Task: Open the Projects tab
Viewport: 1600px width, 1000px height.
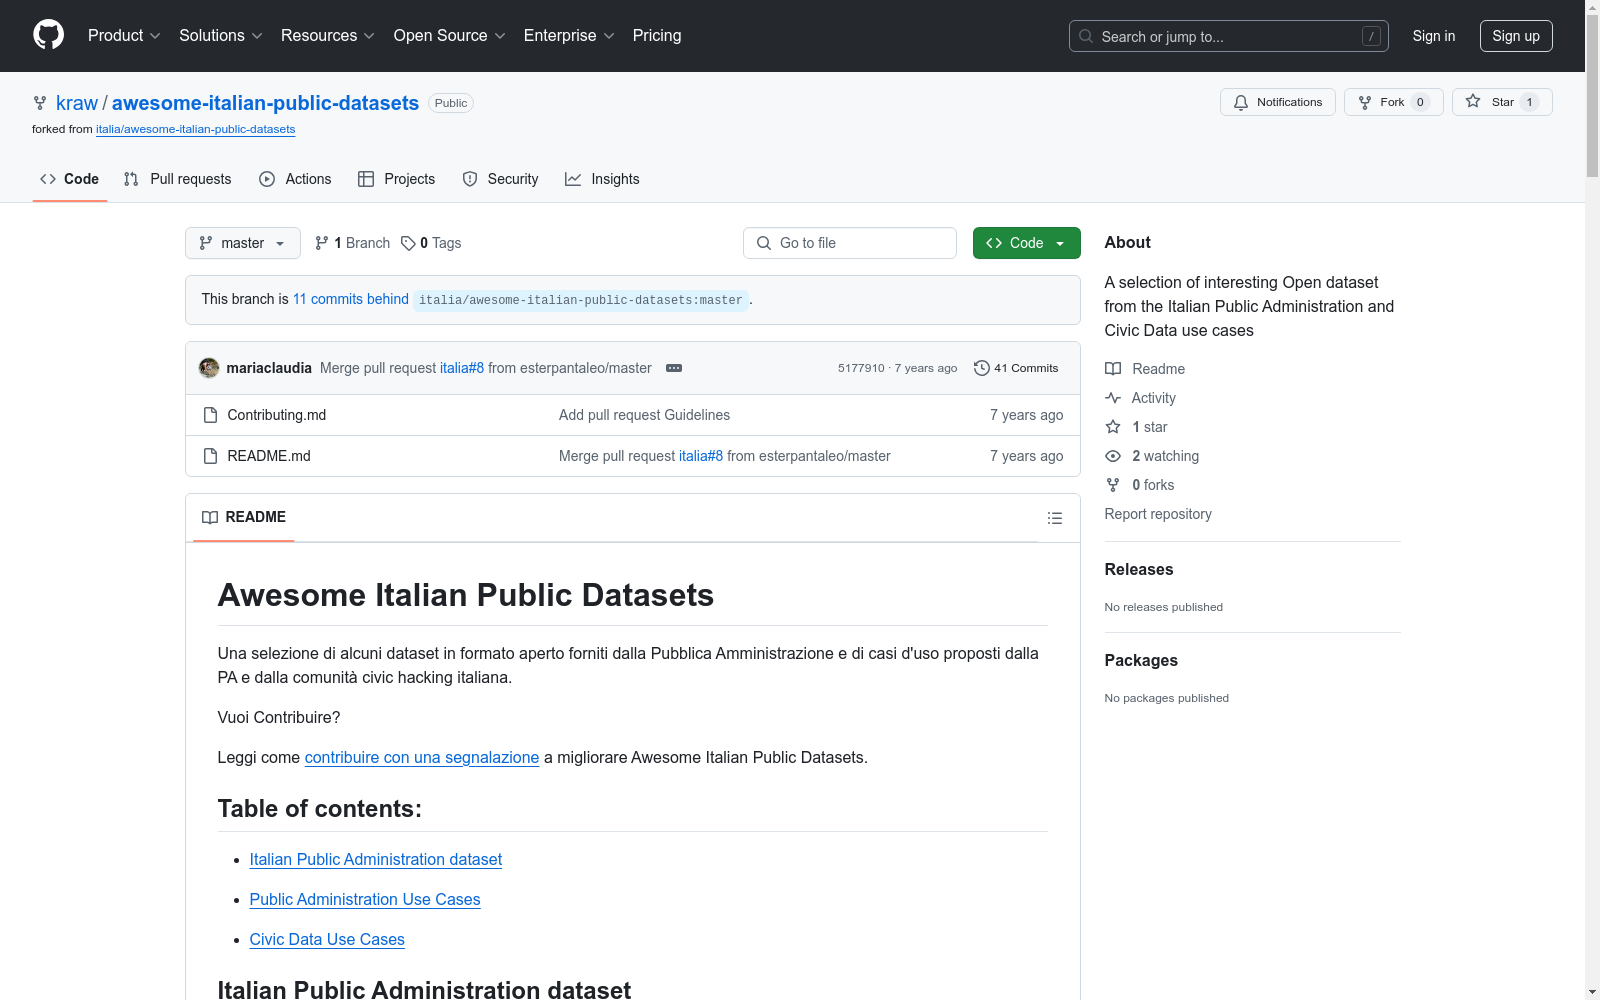Action: coord(397,179)
